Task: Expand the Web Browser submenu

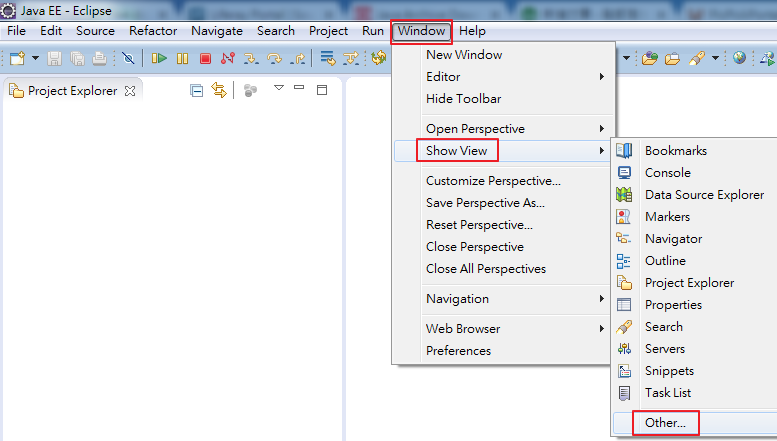Action: pyautogui.click(x=503, y=329)
